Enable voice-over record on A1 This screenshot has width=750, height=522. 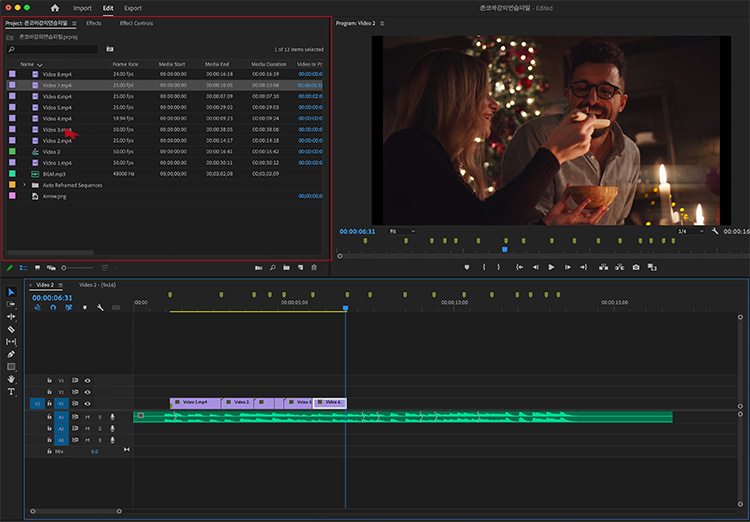(112, 417)
